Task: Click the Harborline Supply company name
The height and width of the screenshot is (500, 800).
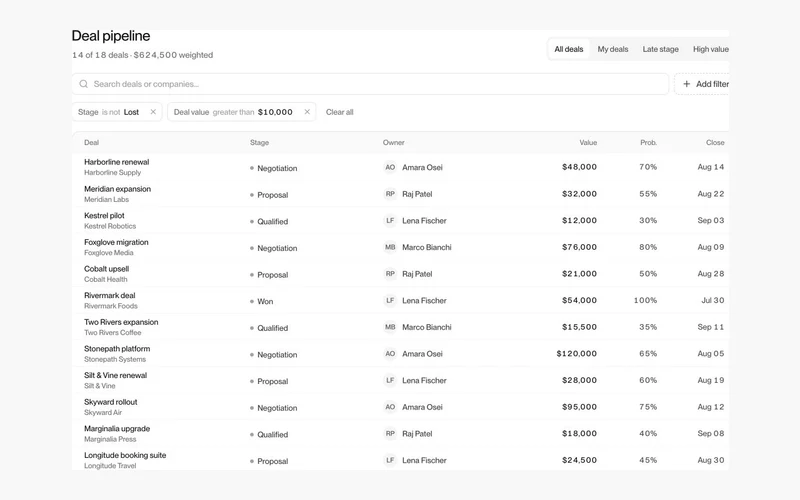Action: [112, 172]
